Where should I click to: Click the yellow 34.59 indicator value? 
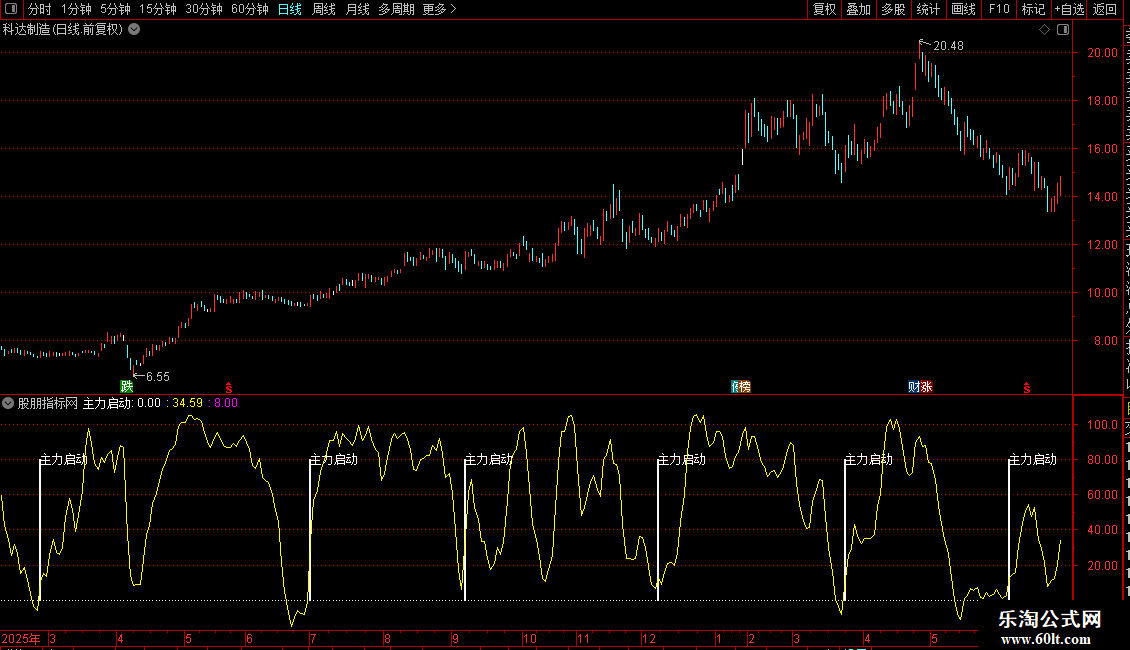[x=187, y=404]
